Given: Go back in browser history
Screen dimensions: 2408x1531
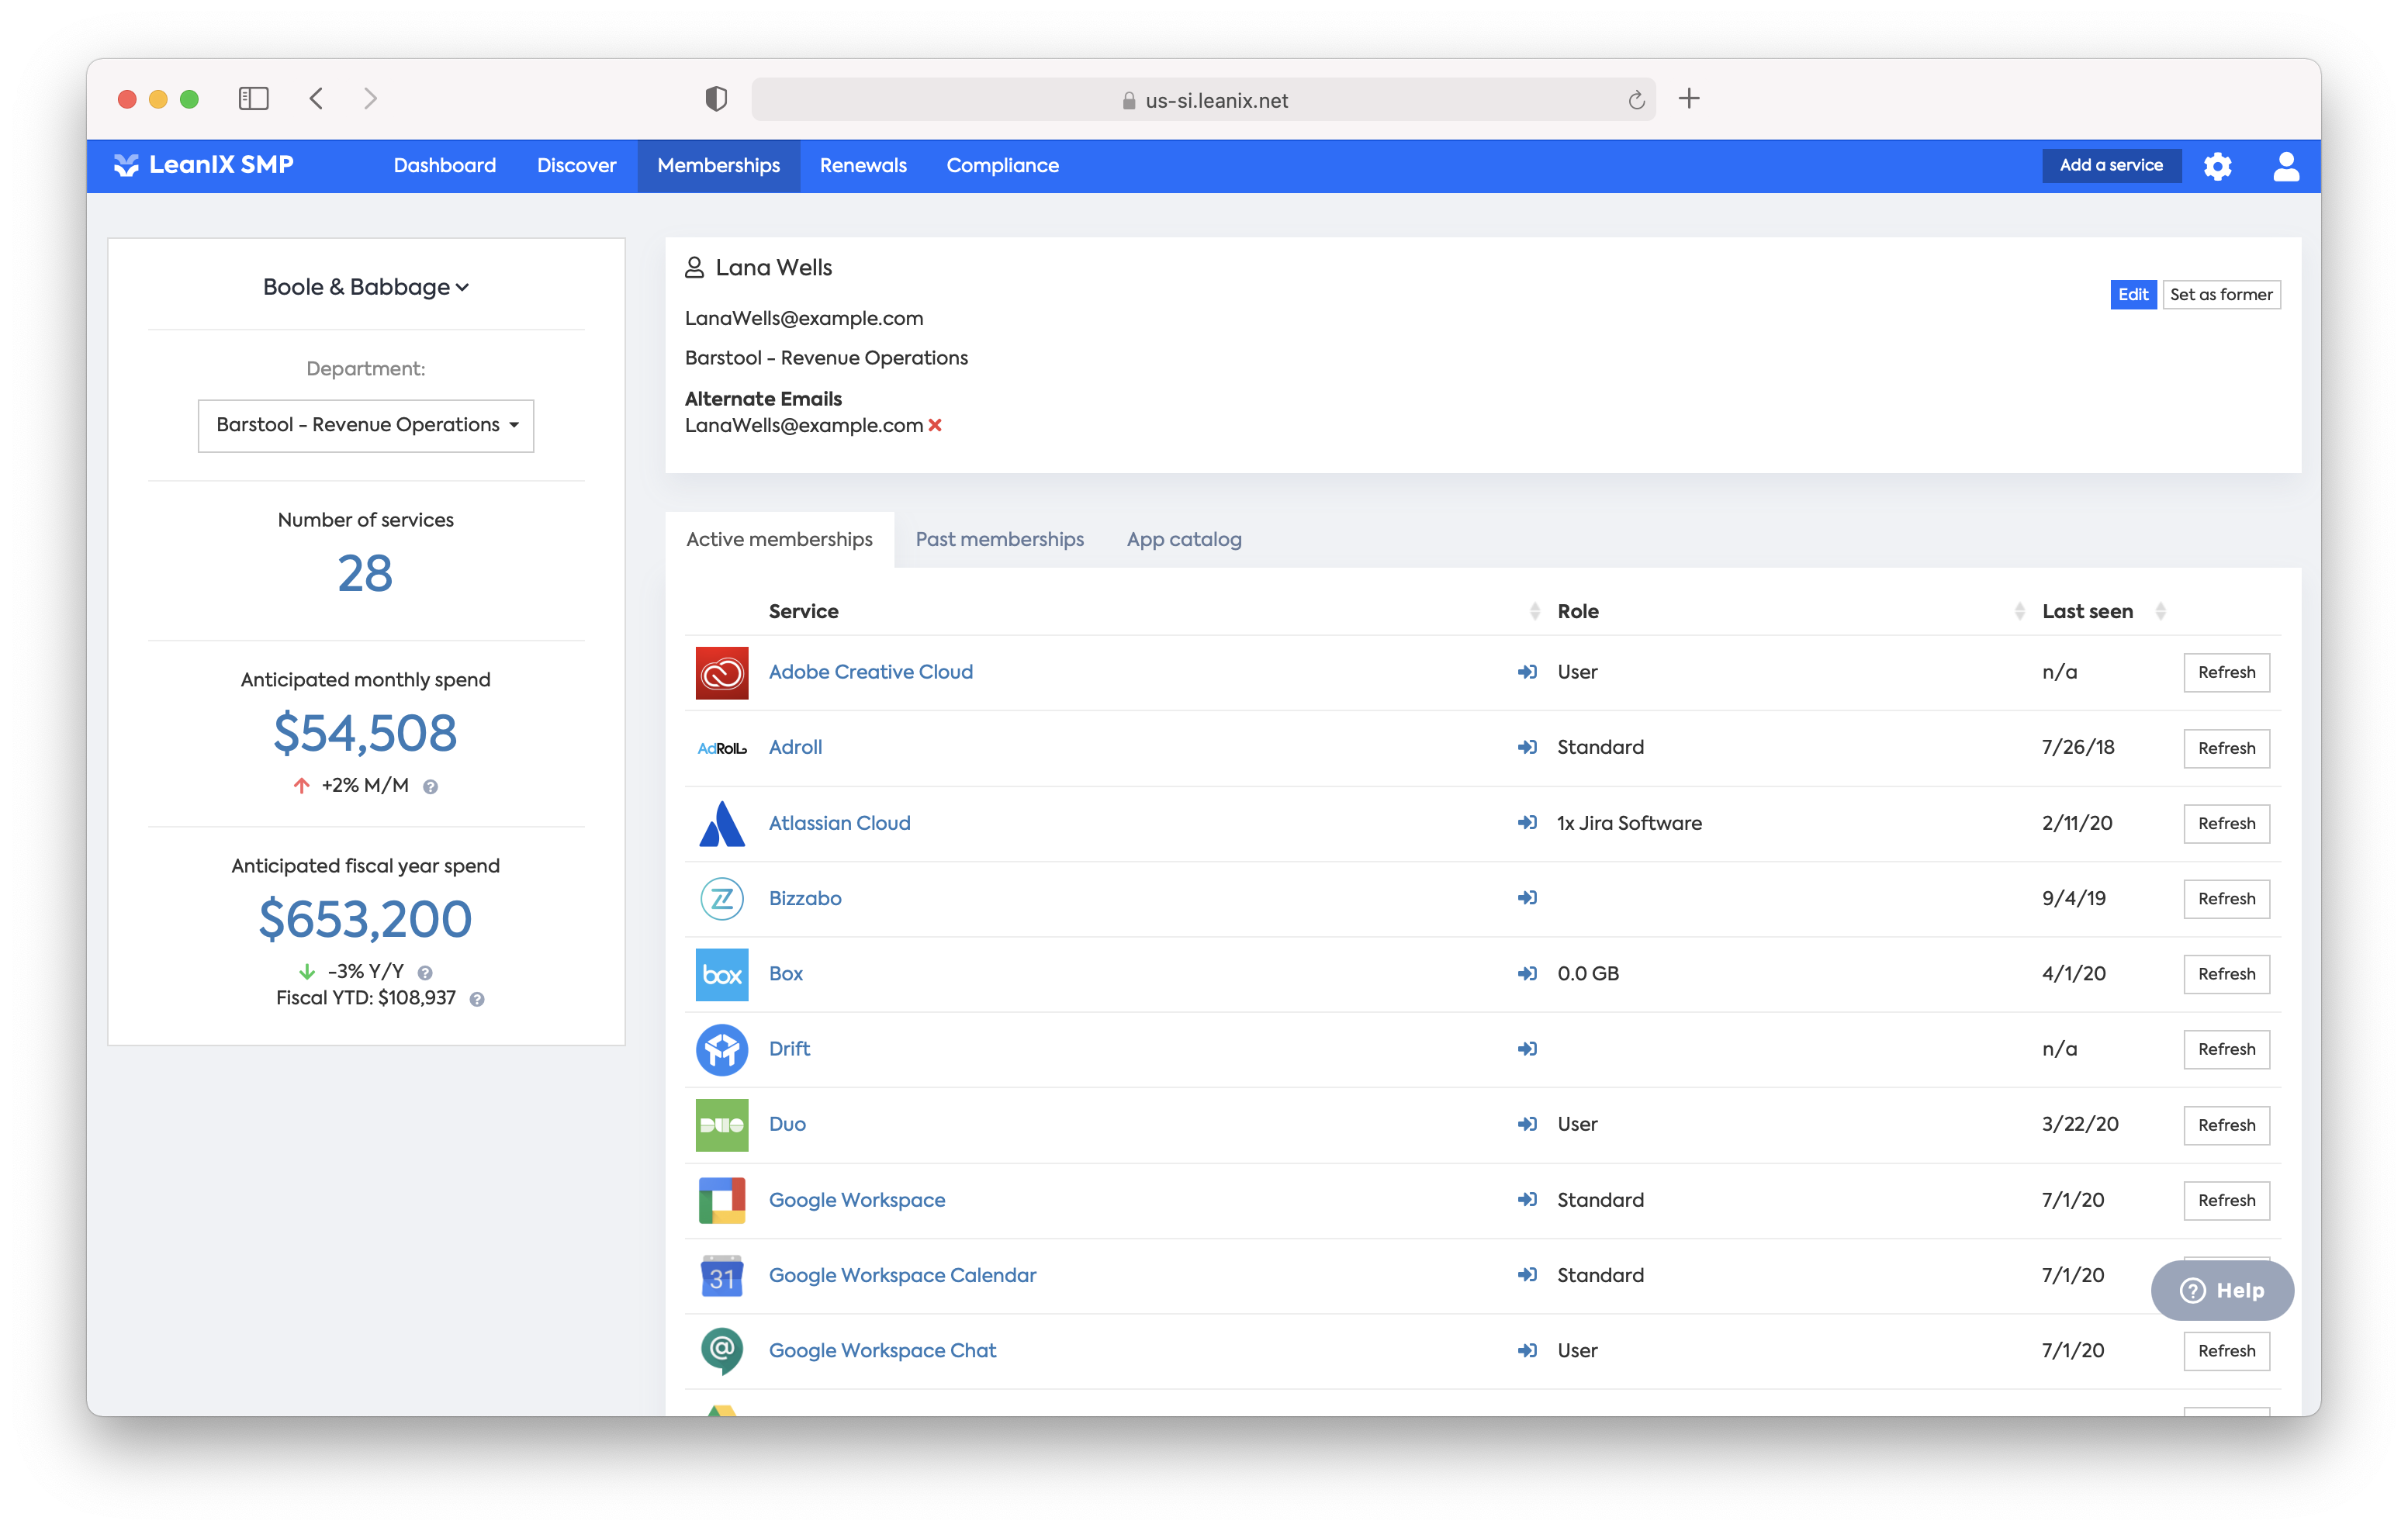Looking at the screenshot, I should (316, 99).
